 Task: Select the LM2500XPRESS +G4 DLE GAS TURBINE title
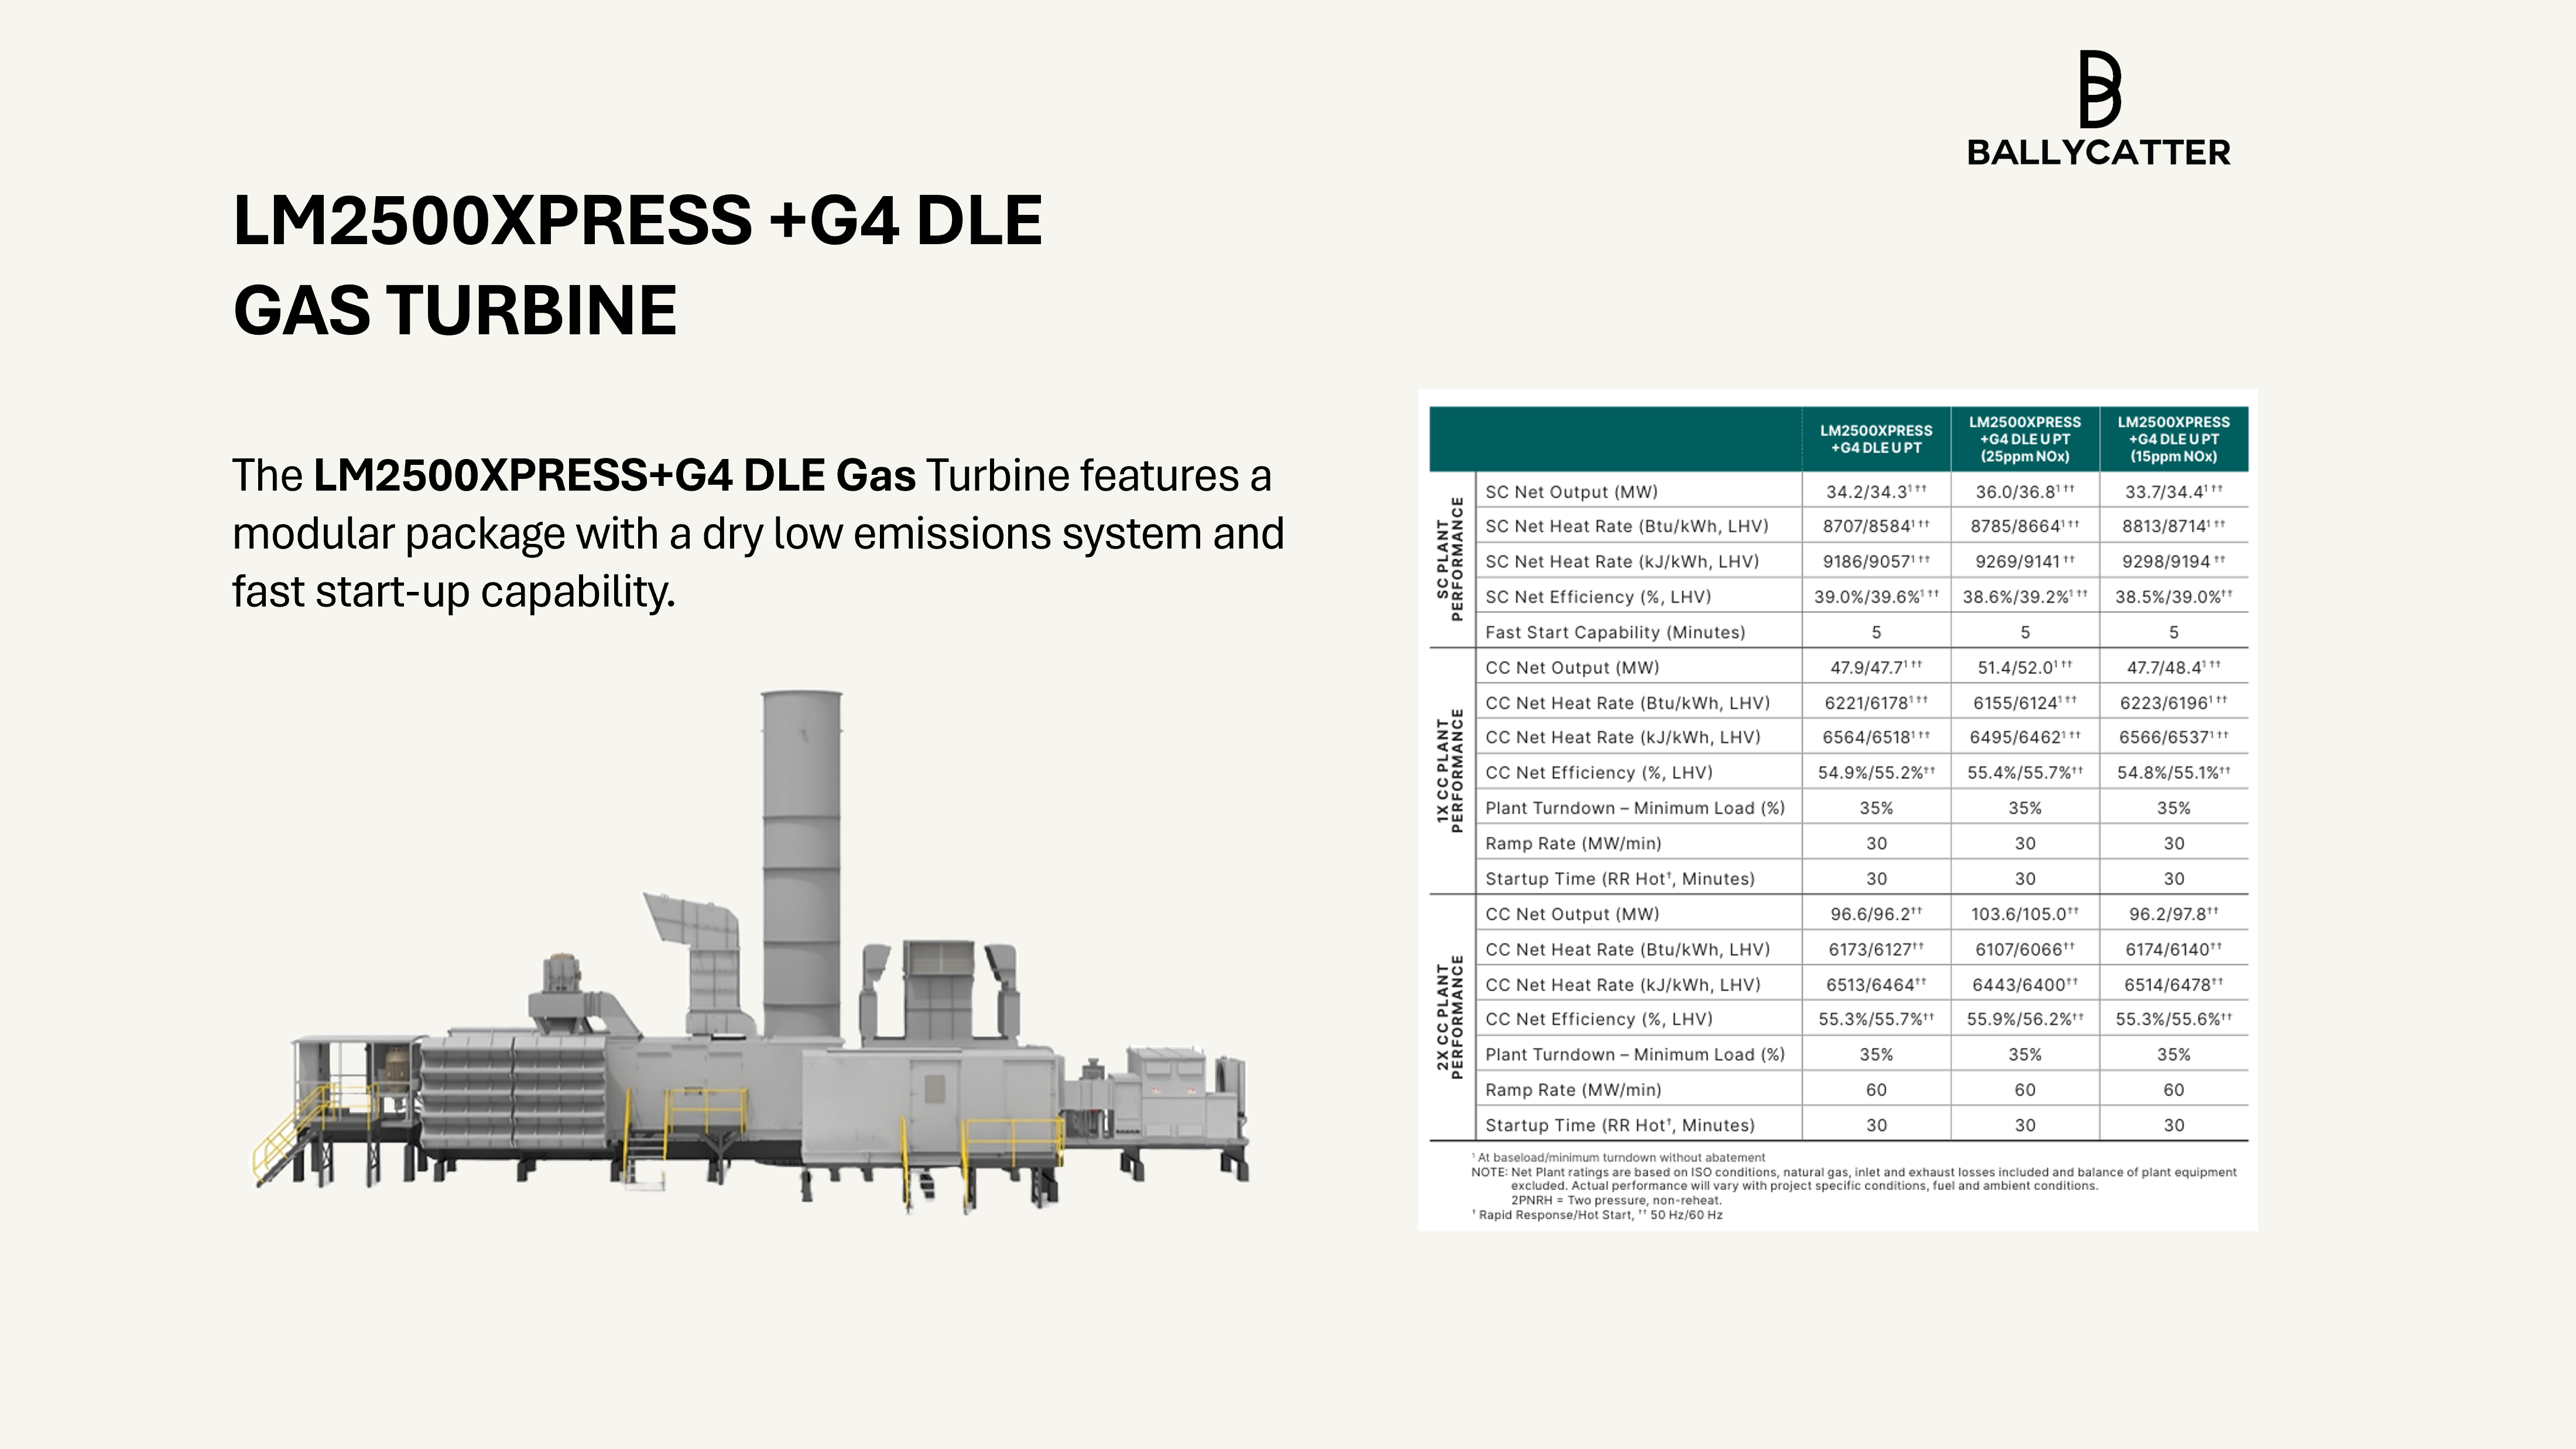pos(637,264)
